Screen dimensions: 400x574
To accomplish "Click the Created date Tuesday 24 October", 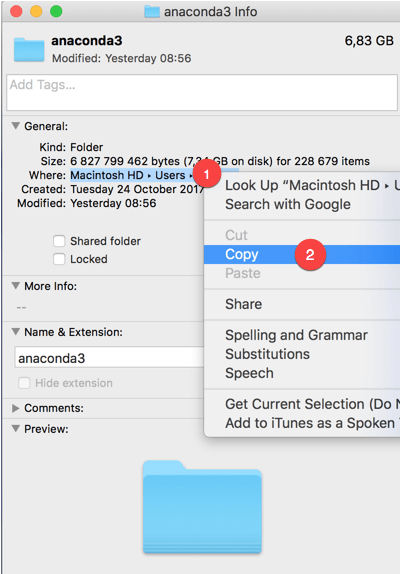I will pyautogui.click(x=137, y=189).
